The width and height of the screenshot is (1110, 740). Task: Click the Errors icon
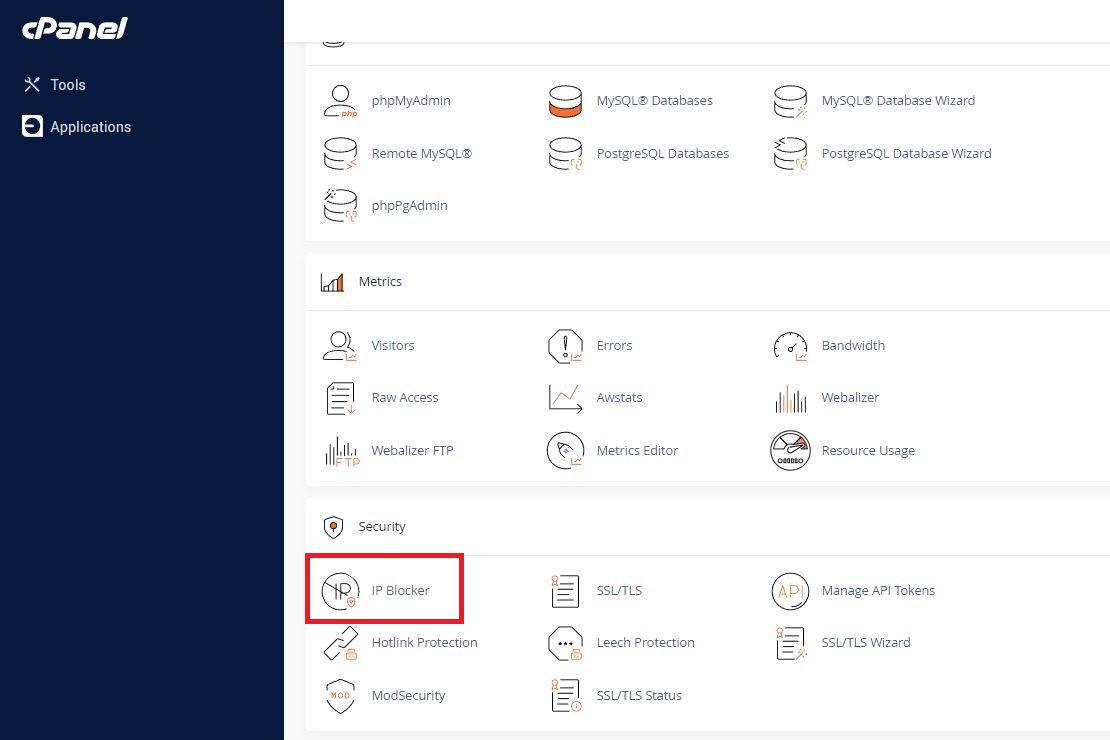[x=565, y=346]
